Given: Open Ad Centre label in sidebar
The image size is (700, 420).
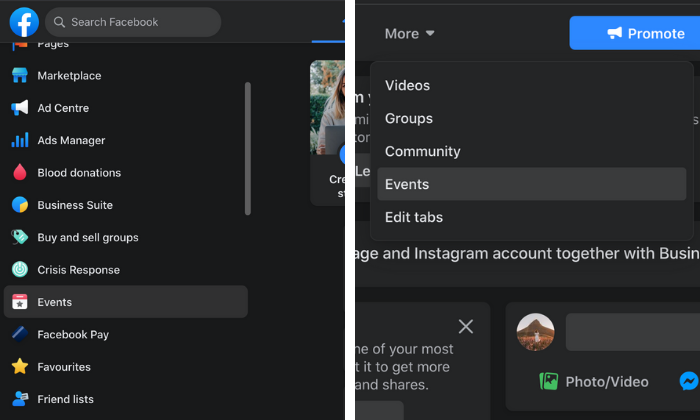Looking at the screenshot, I should 63,108.
